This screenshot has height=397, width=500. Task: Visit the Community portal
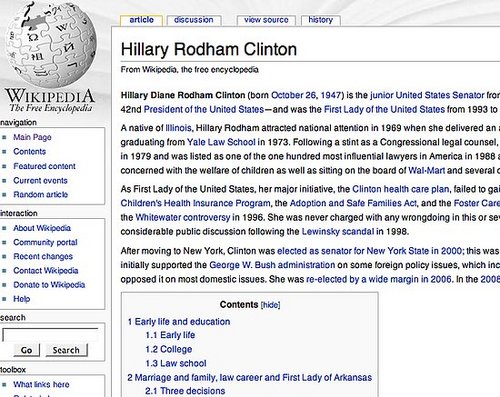tap(45, 242)
